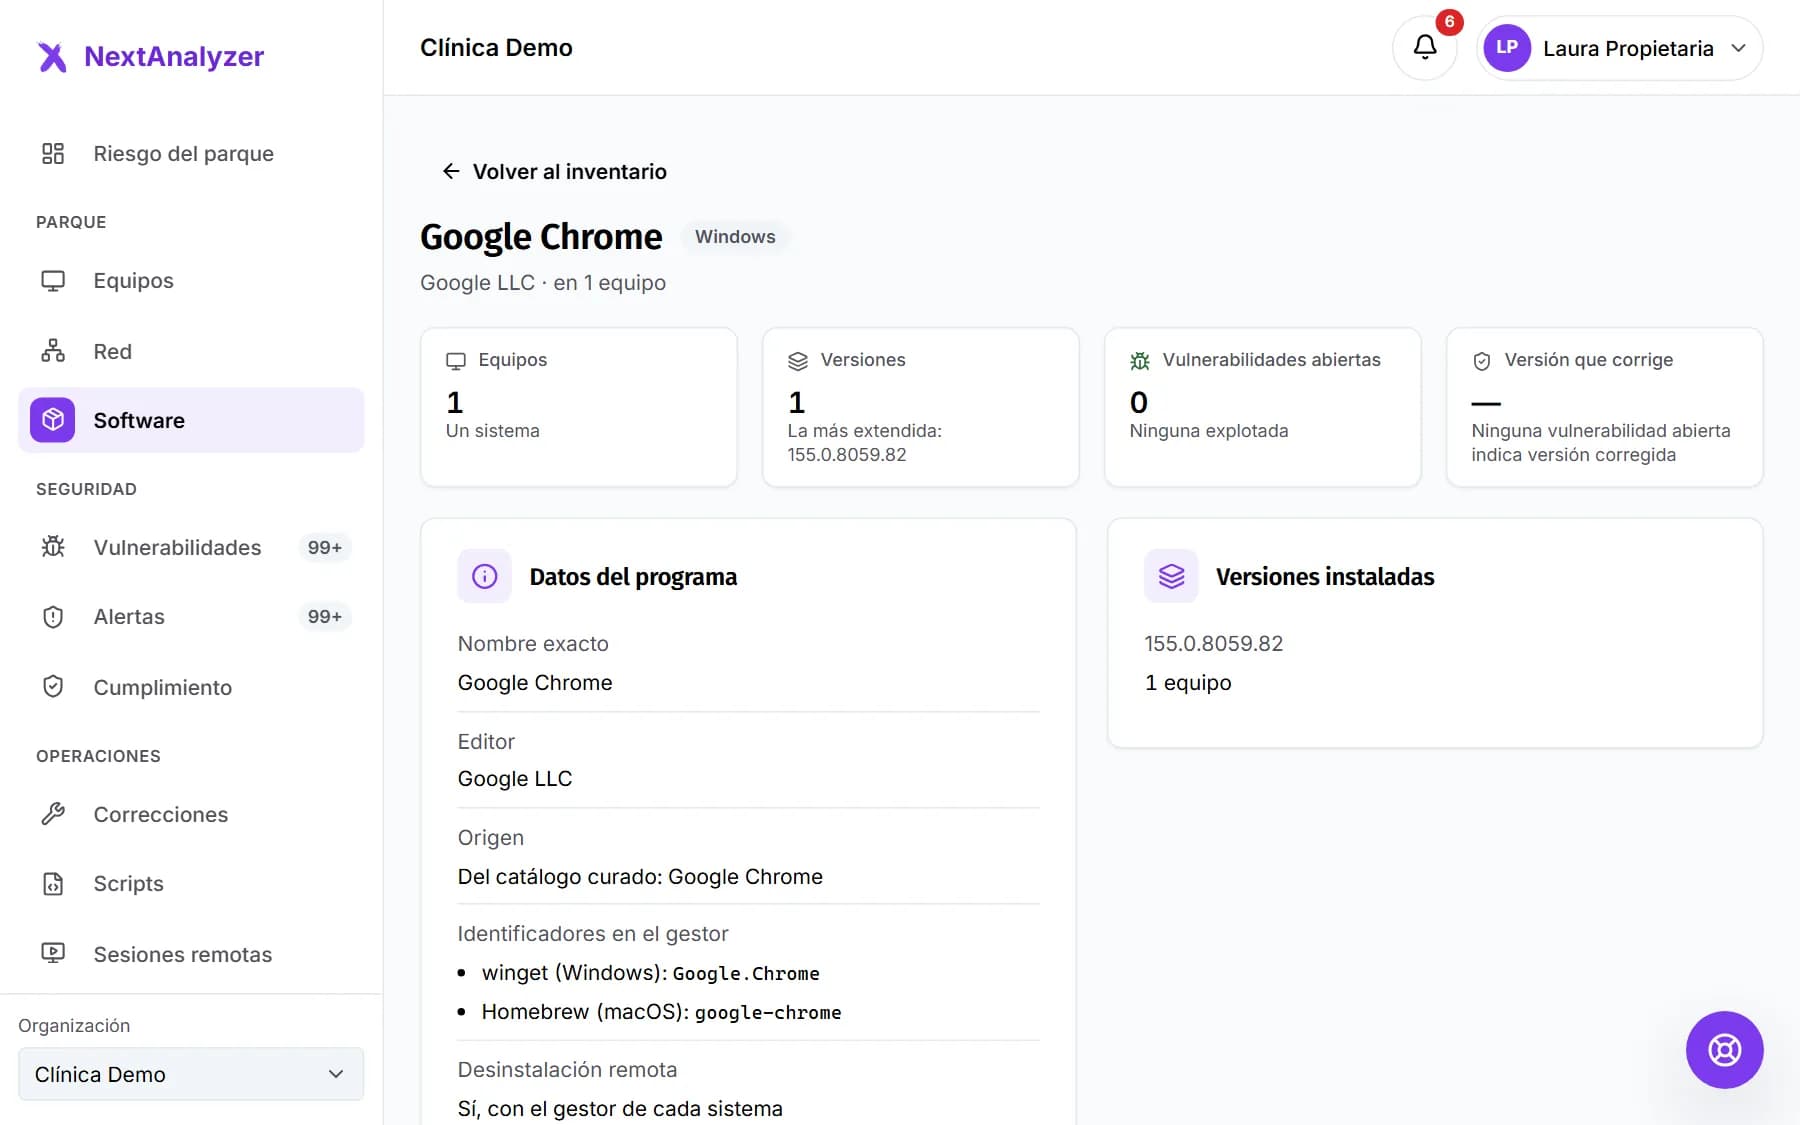
Task: Click the Versión que corrige card
Action: coord(1604,407)
